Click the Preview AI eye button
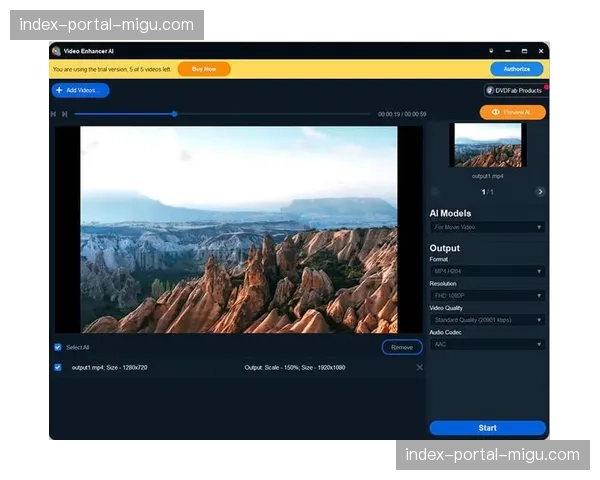 click(x=512, y=112)
